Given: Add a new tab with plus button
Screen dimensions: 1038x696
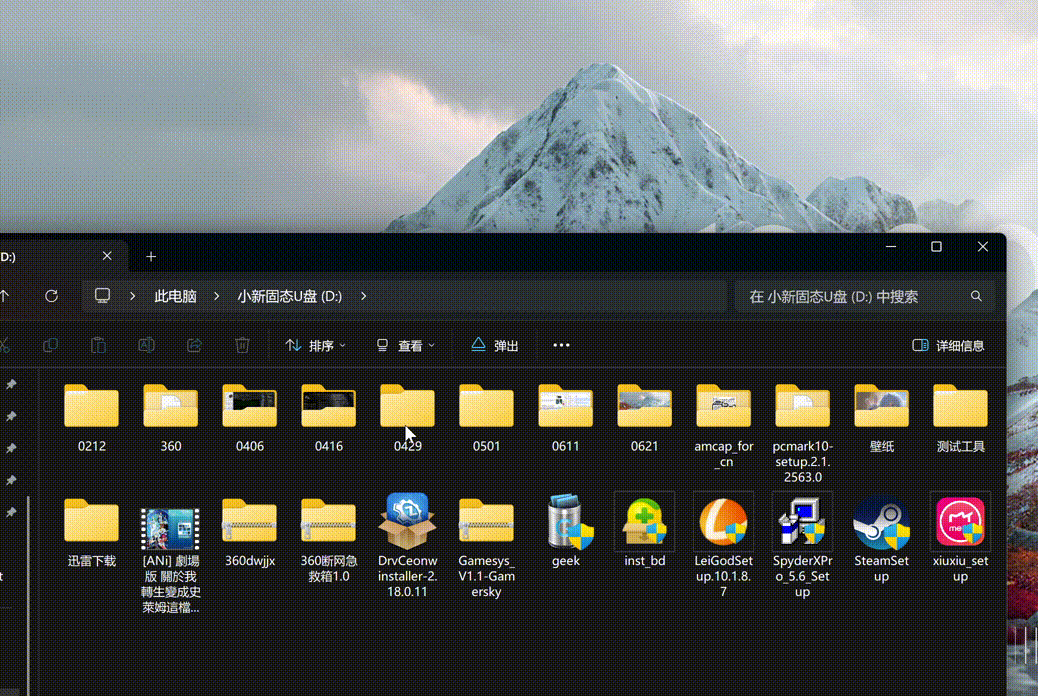Looking at the screenshot, I should pyautogui.click(x=151, y=256).
